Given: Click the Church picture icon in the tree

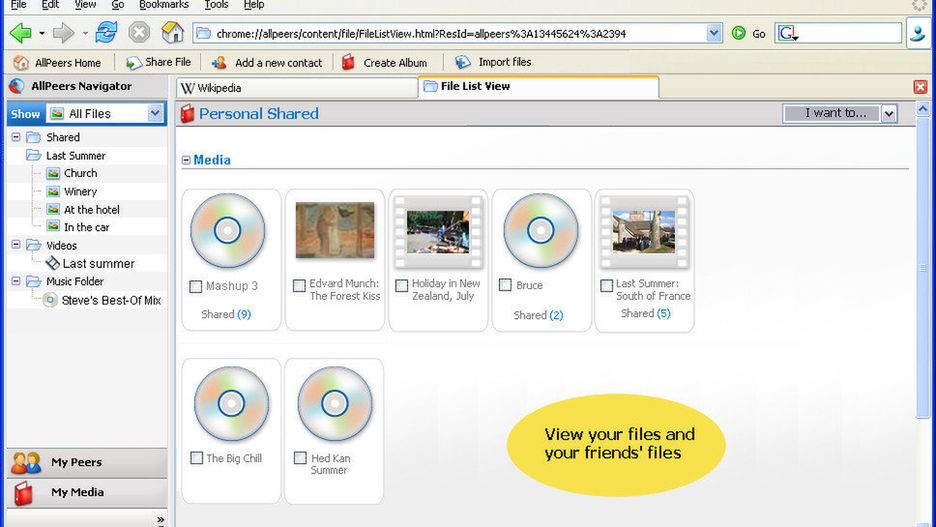Looking at the screenshot, I should pyautogui.click(x=53, y=173).
